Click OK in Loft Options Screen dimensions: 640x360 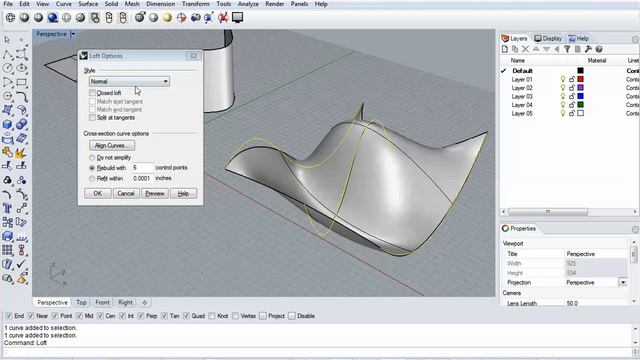click(x=98, y=193)
